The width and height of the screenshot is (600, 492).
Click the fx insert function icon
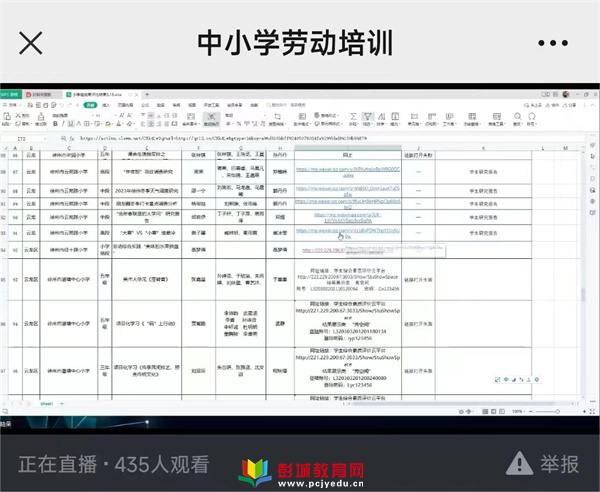point(71,138)
